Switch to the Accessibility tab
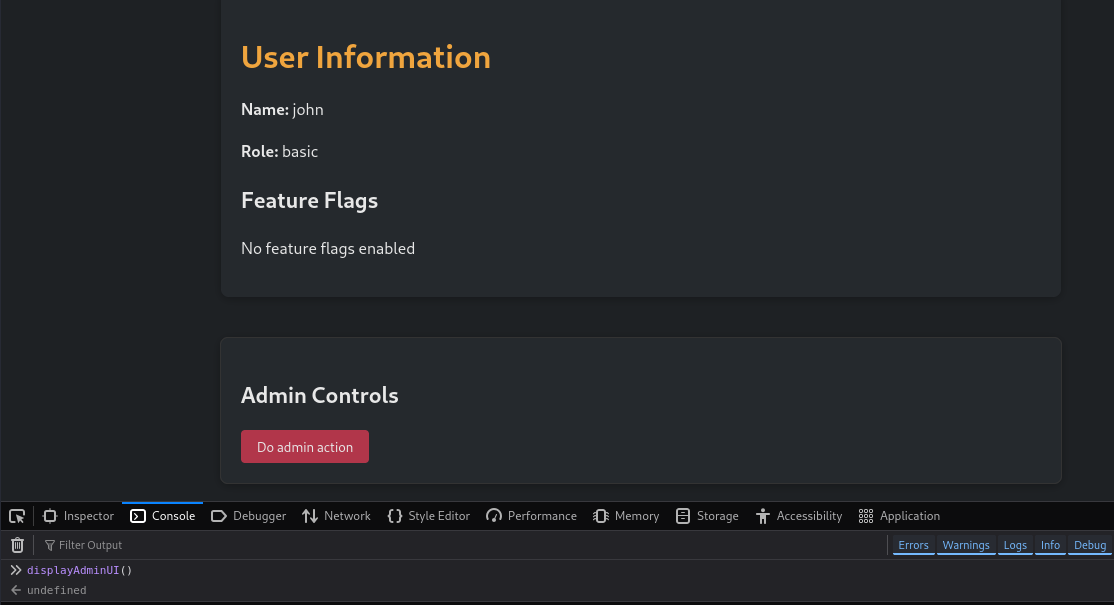1114x605 pixels. point(798,516)
